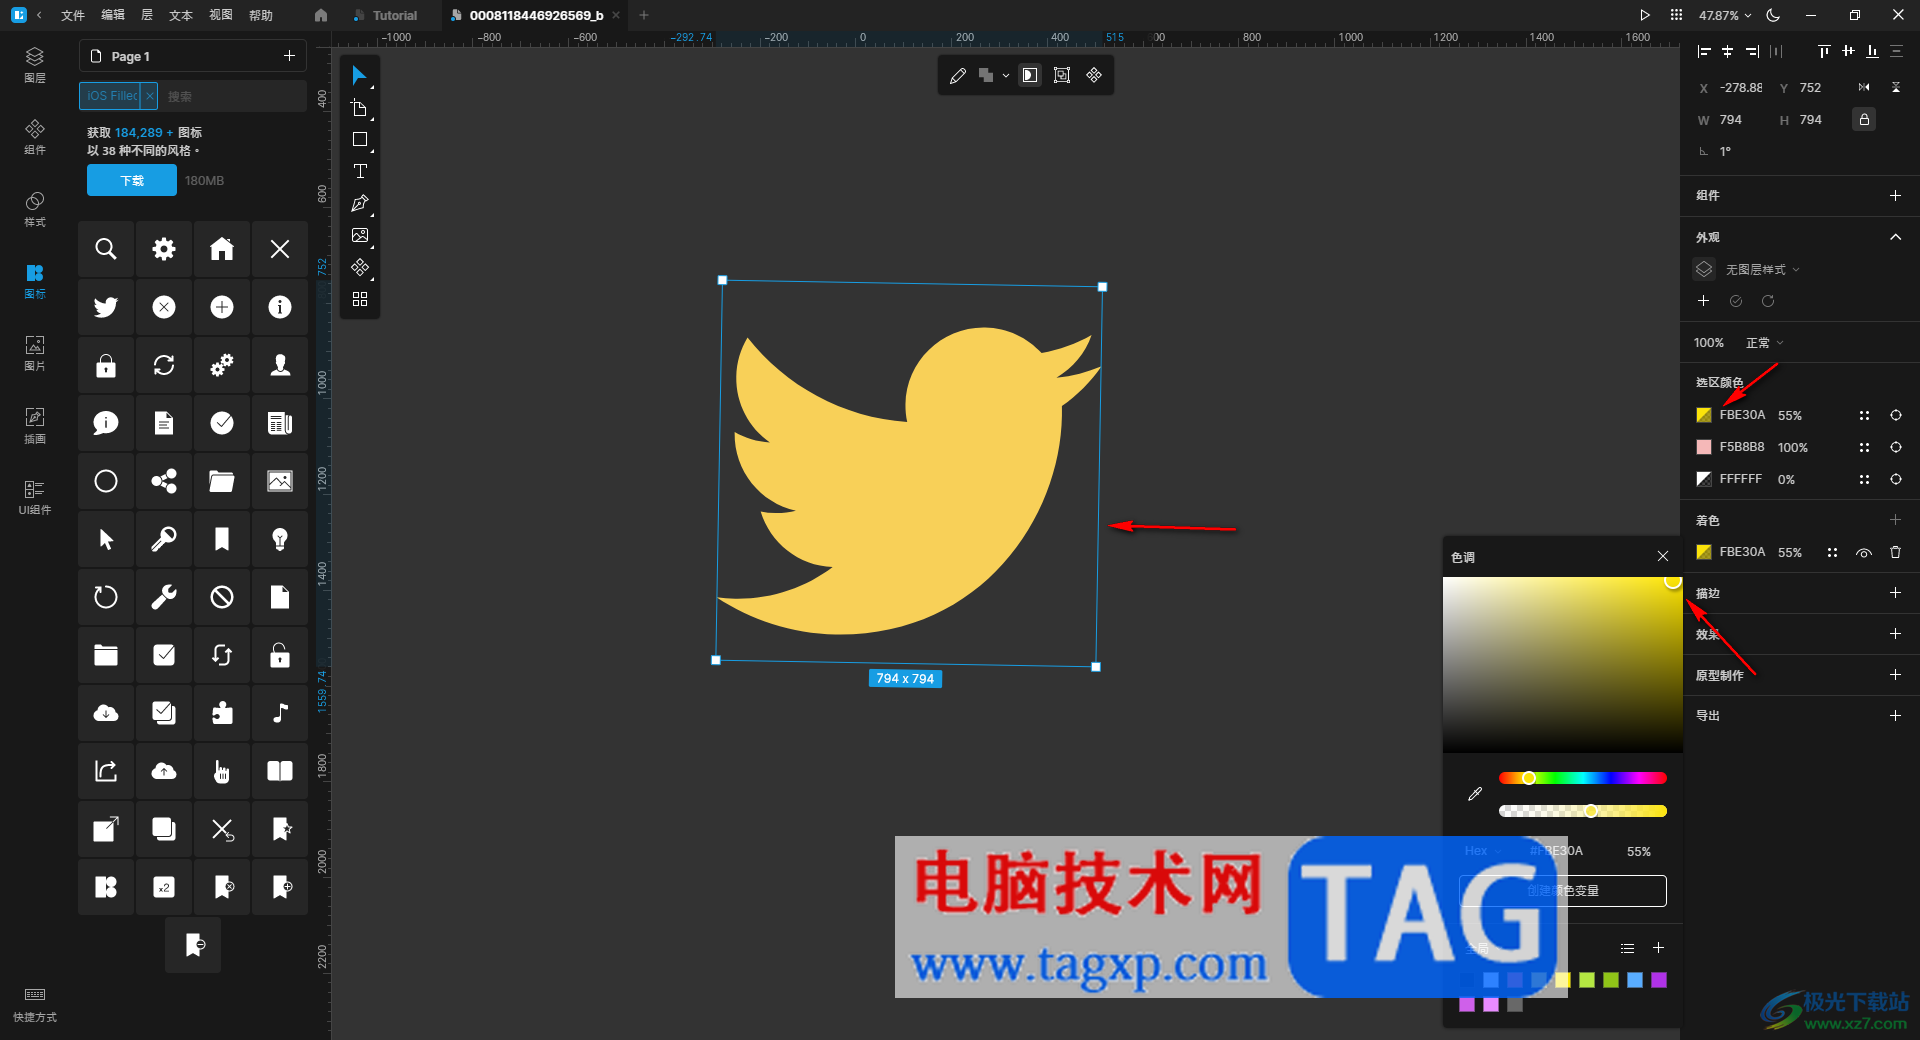The height and width of the screenshot is (1040, 1920).
Task: Toggle the mask button in floating toolbar
Action: 1030,75
